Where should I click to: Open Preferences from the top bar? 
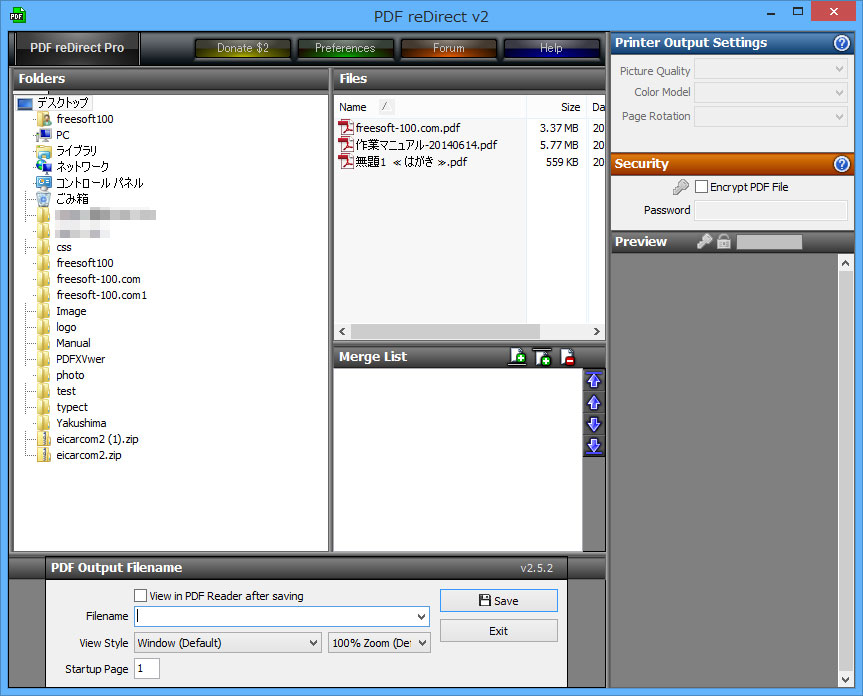[345, 48]
